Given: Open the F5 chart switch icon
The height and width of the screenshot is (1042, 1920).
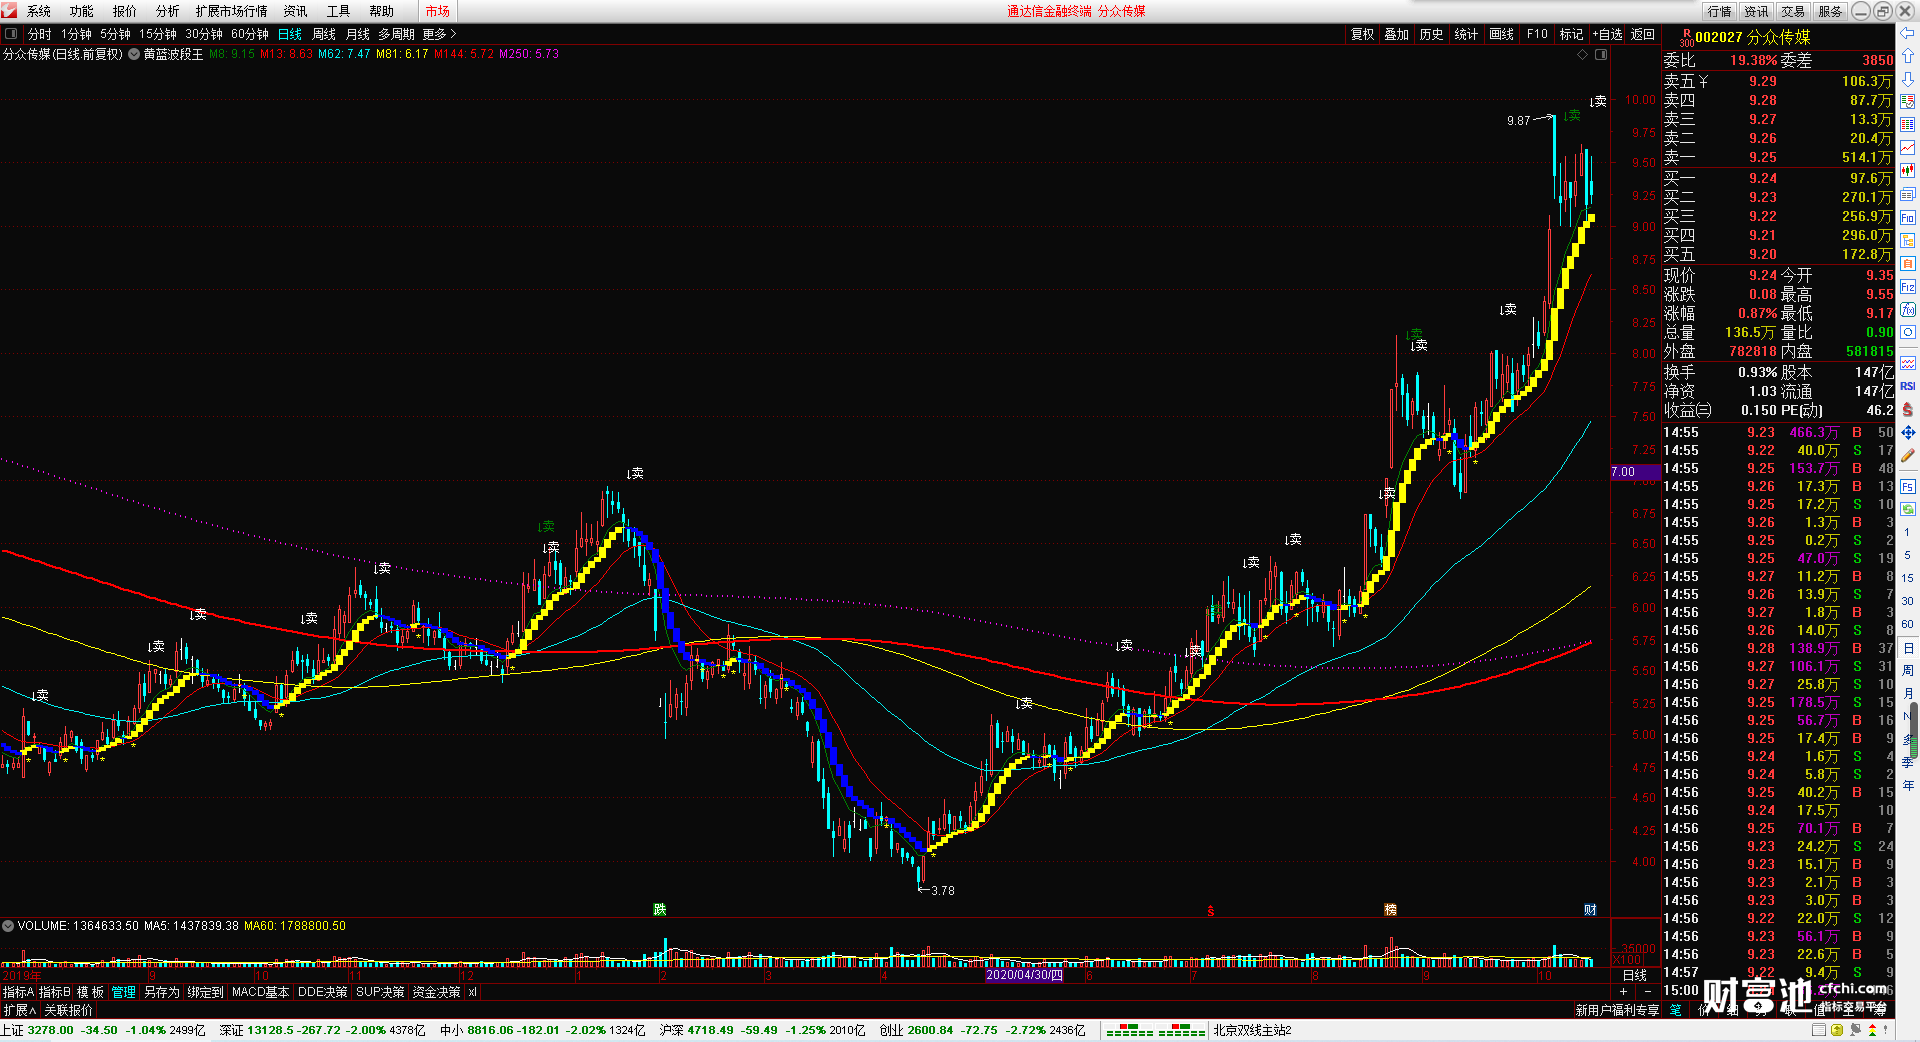Looking at the screenshot, I should [1908, 487].
